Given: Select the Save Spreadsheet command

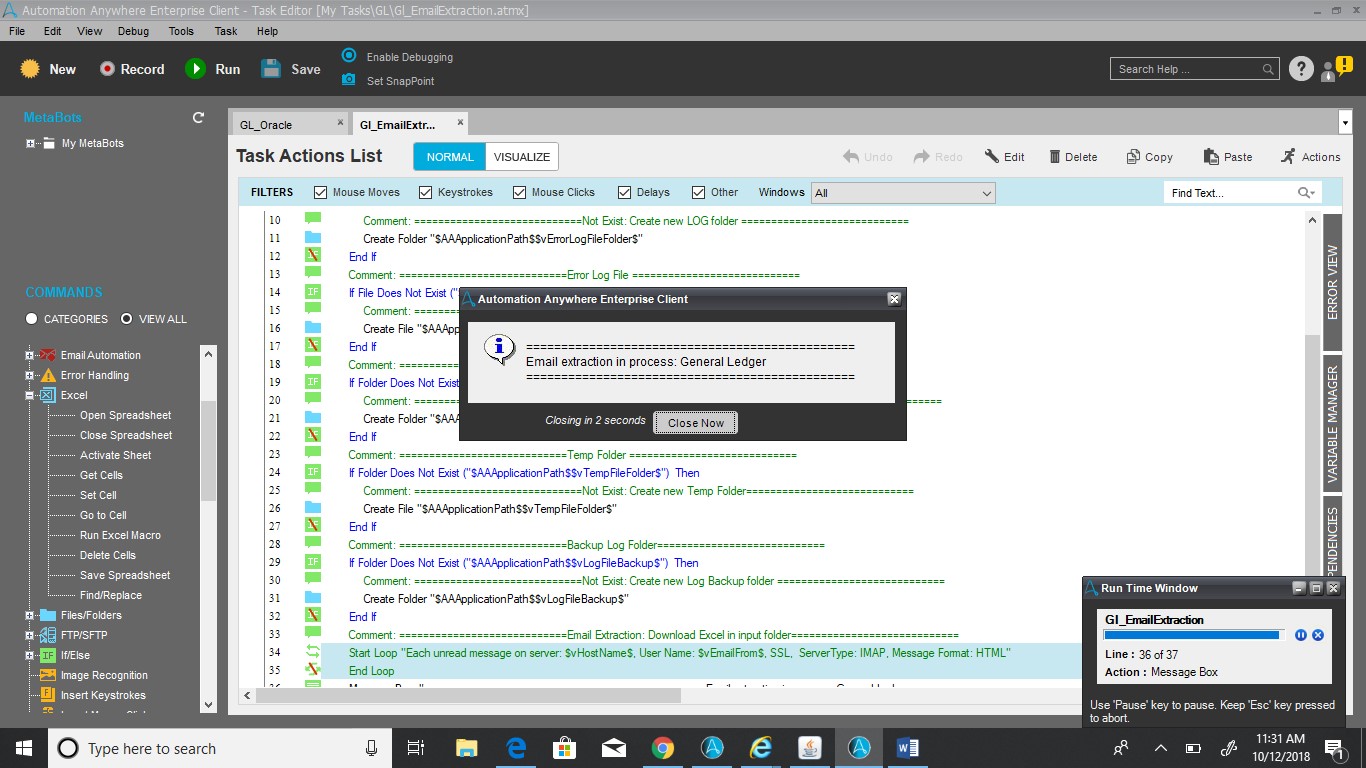Looking at the screenshot, I should (125, 575).
